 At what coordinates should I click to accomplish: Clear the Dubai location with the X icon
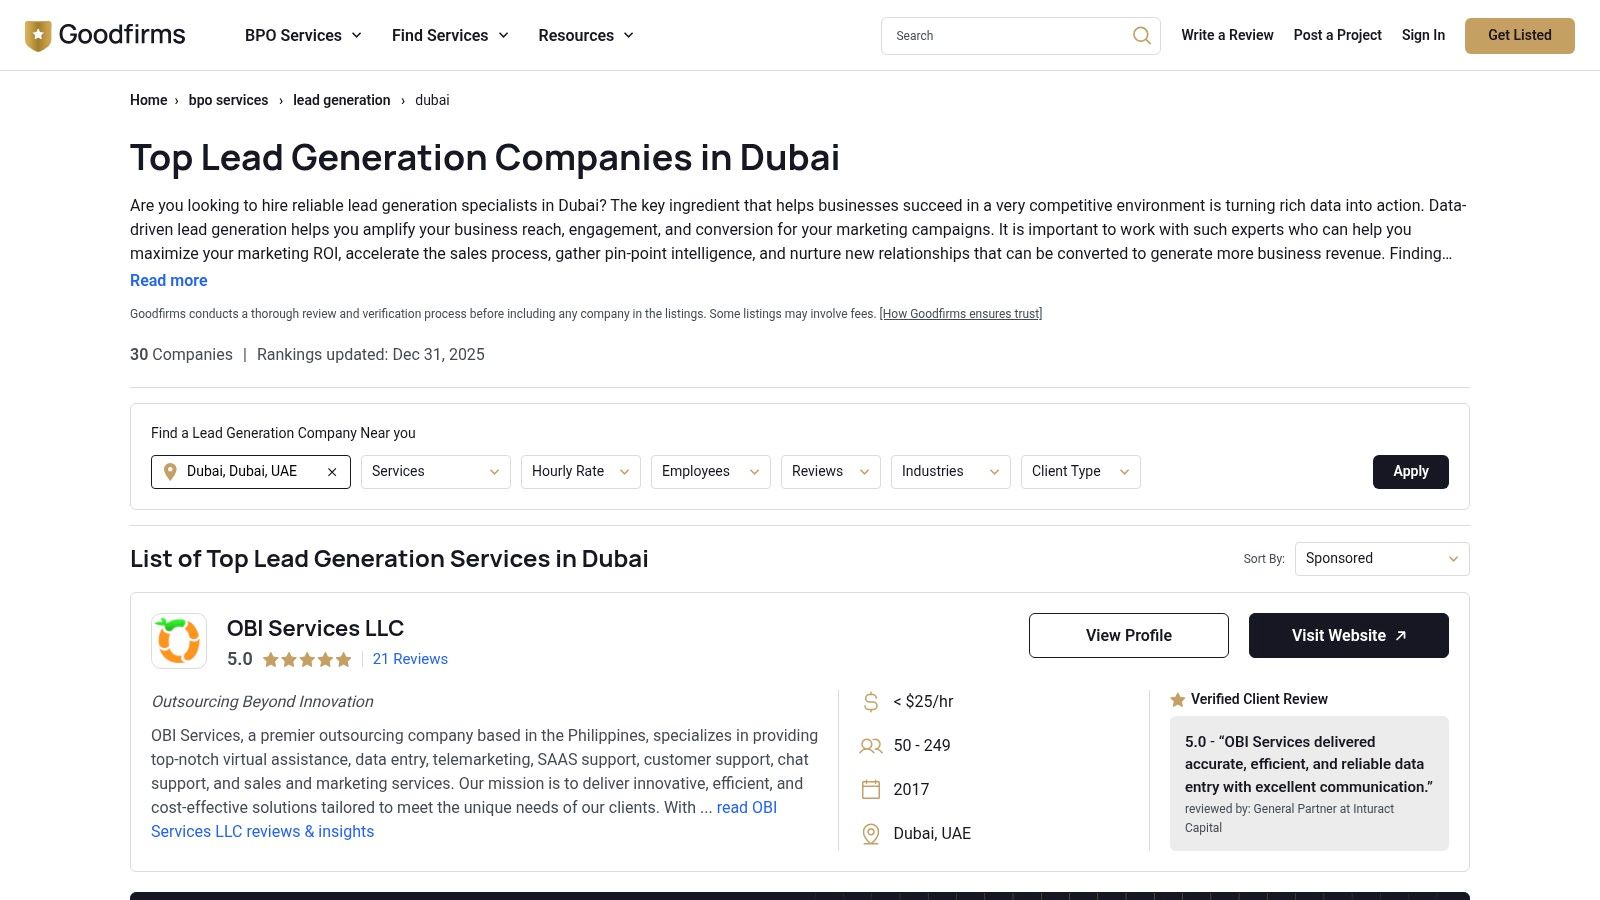[332, 471]
